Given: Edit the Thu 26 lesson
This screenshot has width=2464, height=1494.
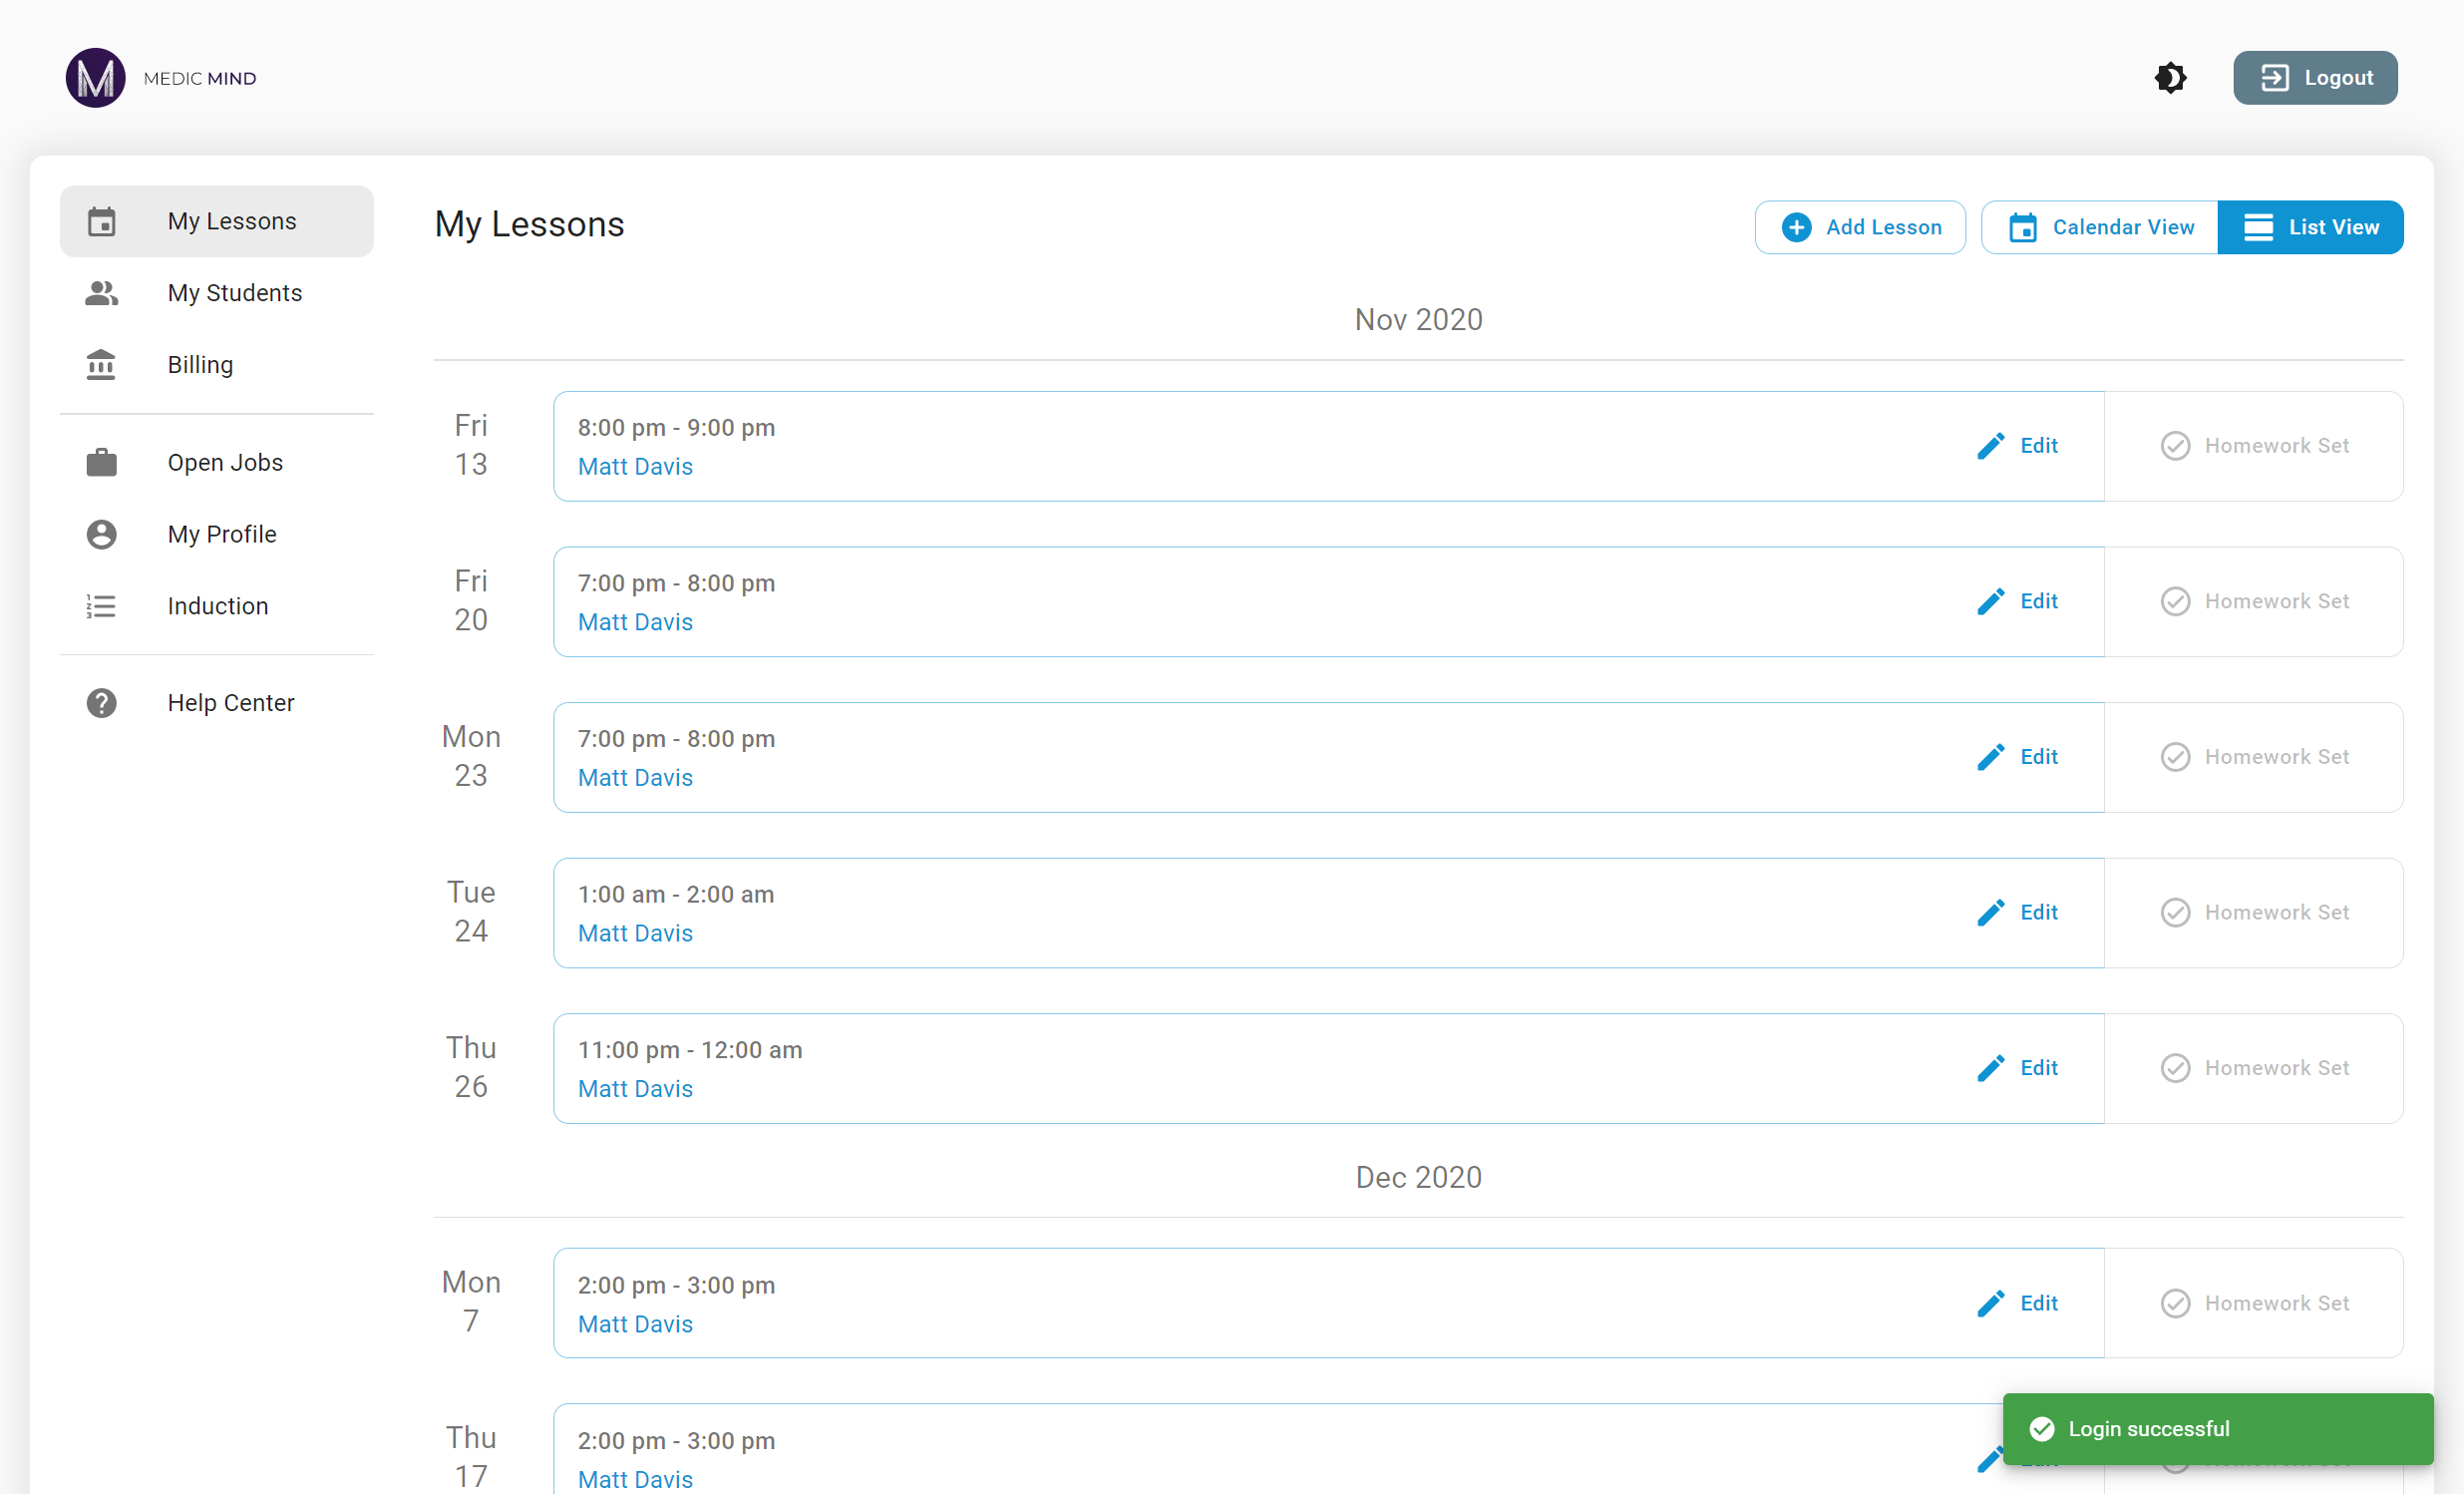Looking at the screenshot, I should pyautogui.click(x=2017, y=1068).
